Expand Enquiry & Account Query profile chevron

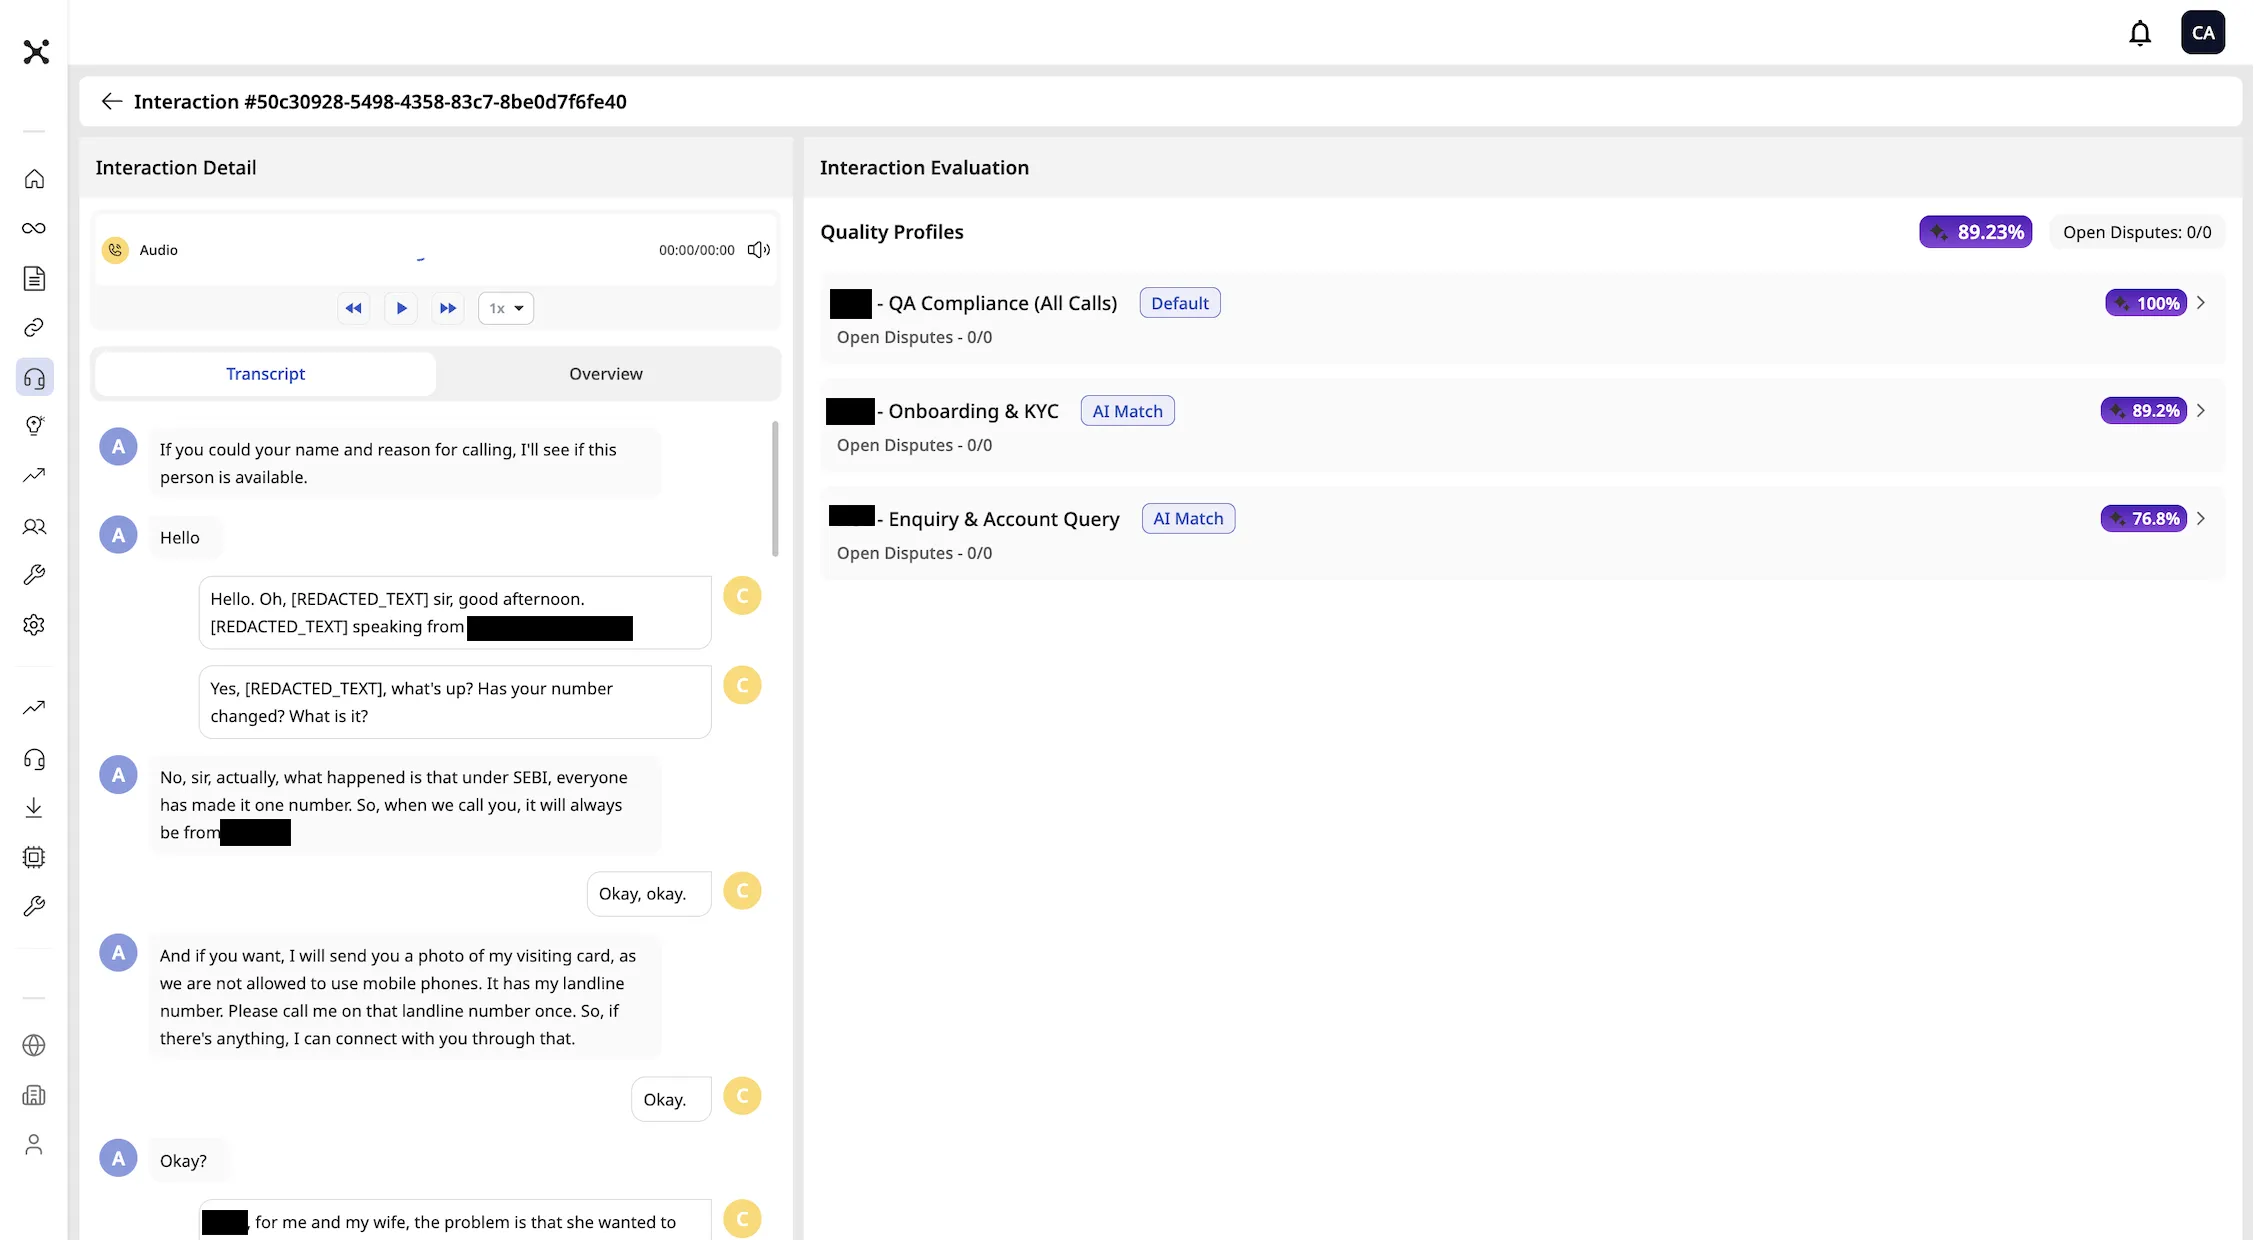2201,519
